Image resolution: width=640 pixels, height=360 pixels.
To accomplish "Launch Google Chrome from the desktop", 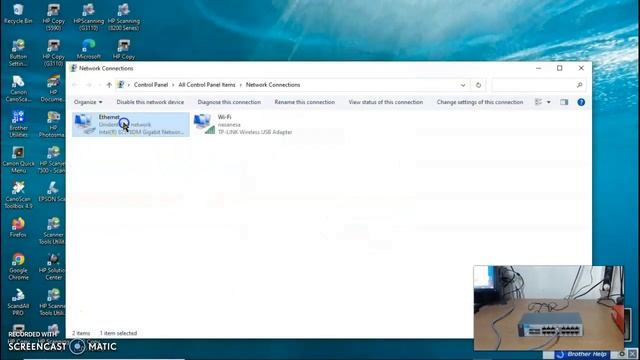I will point(18,267).
